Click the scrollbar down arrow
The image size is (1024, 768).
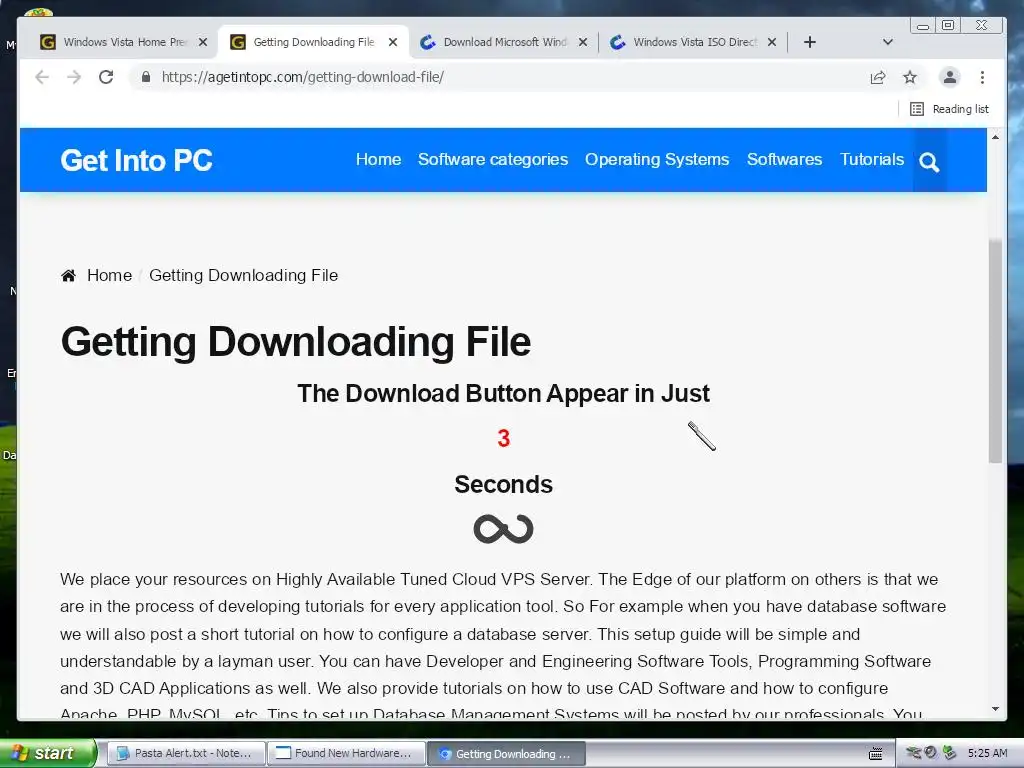click(x=995, y=709)
